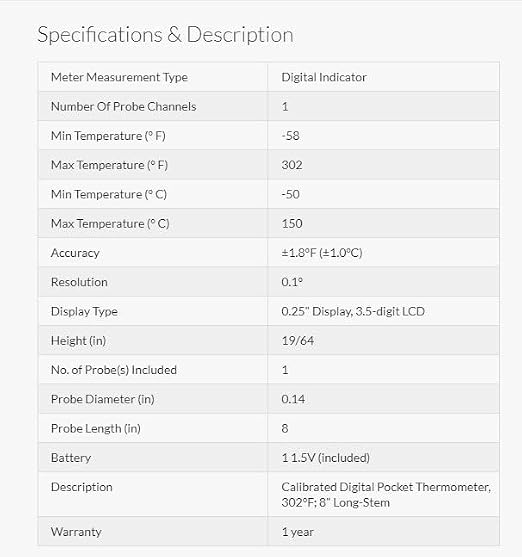This screenshot has height=557, width=522.
Task: Click the ±1.8°F (±1.0°C) accuracy value
Action: (x=322, y=253)
